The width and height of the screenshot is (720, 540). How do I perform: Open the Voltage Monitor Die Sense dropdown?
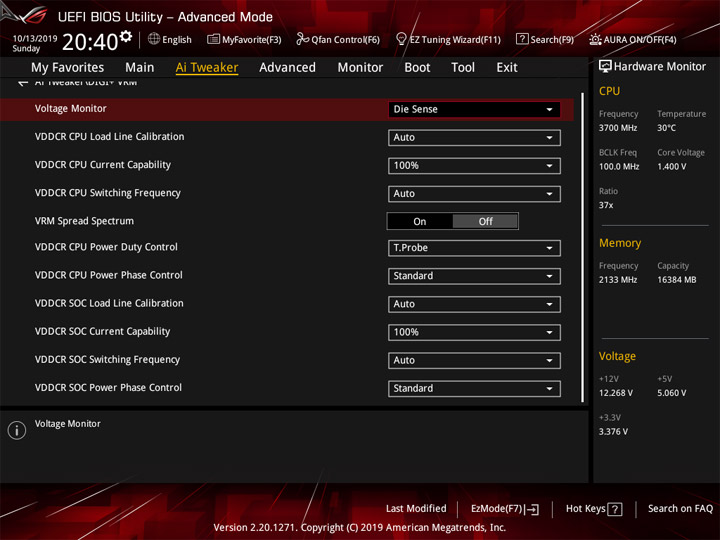(x=474, y=109)
